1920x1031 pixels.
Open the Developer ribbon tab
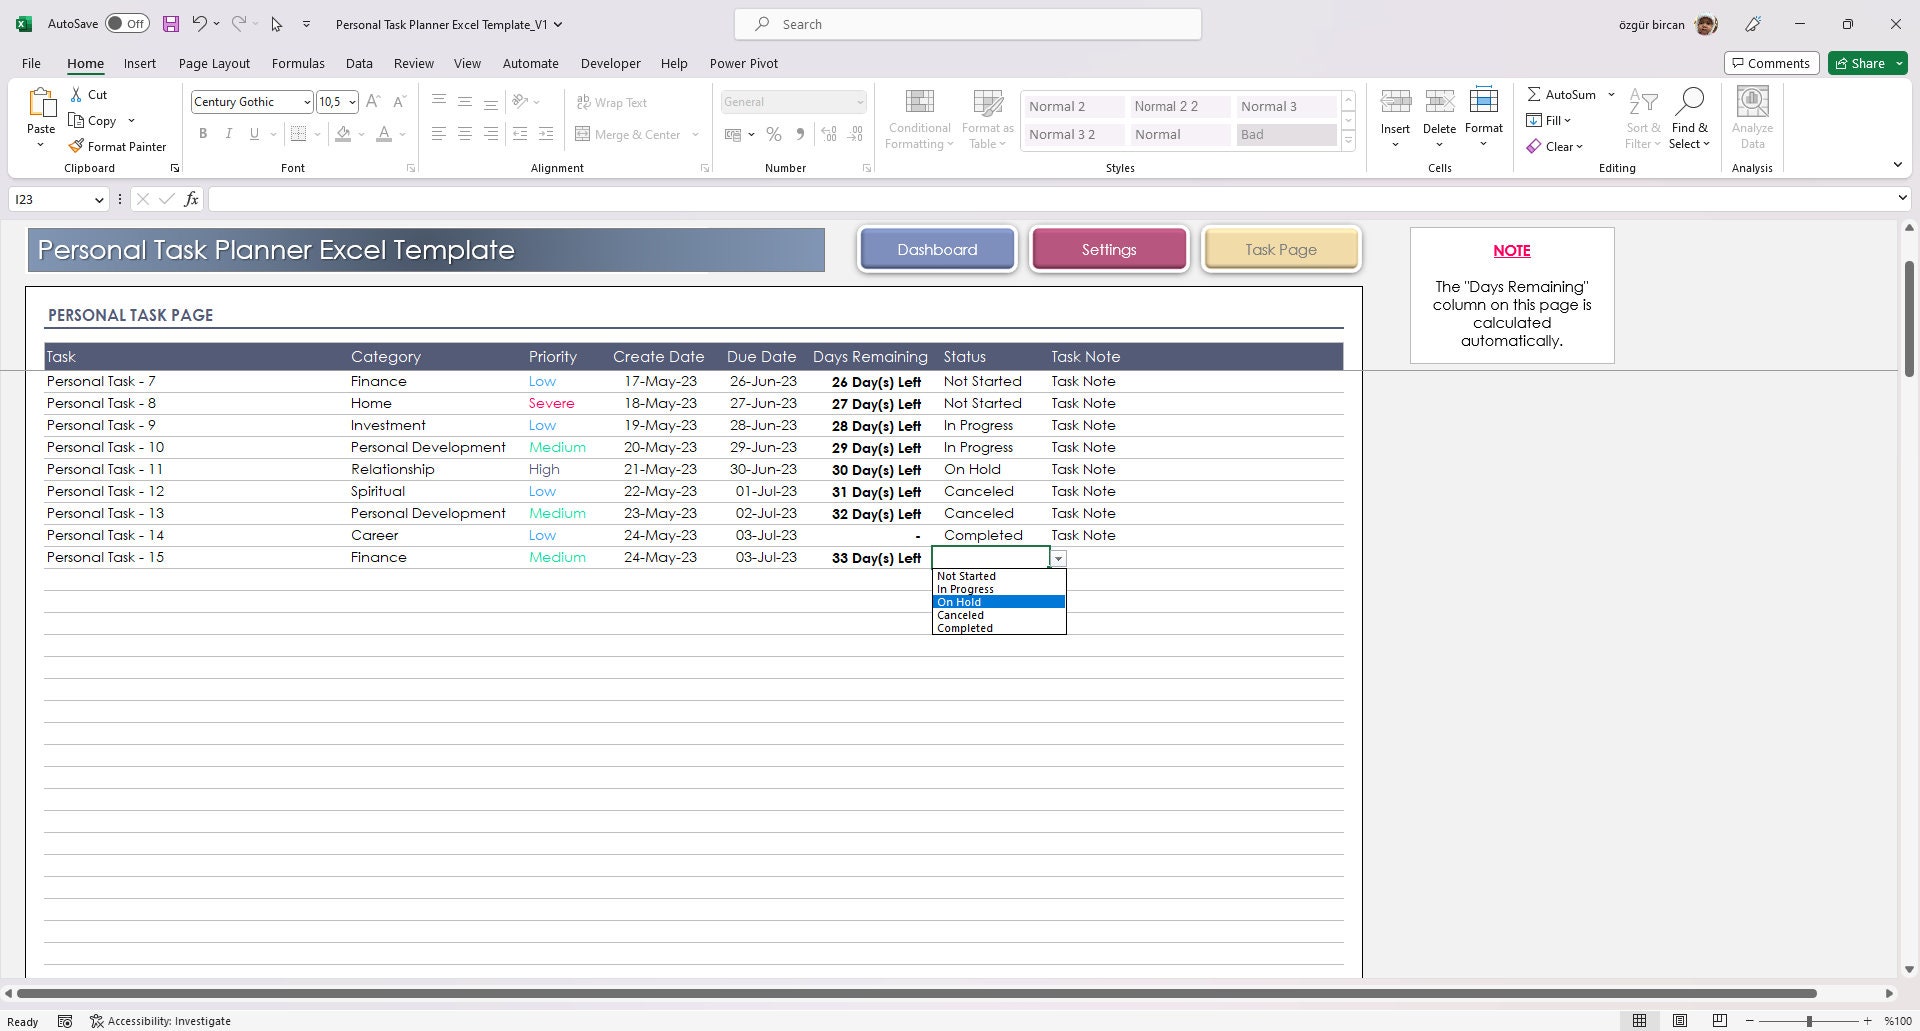coord(610,63)
